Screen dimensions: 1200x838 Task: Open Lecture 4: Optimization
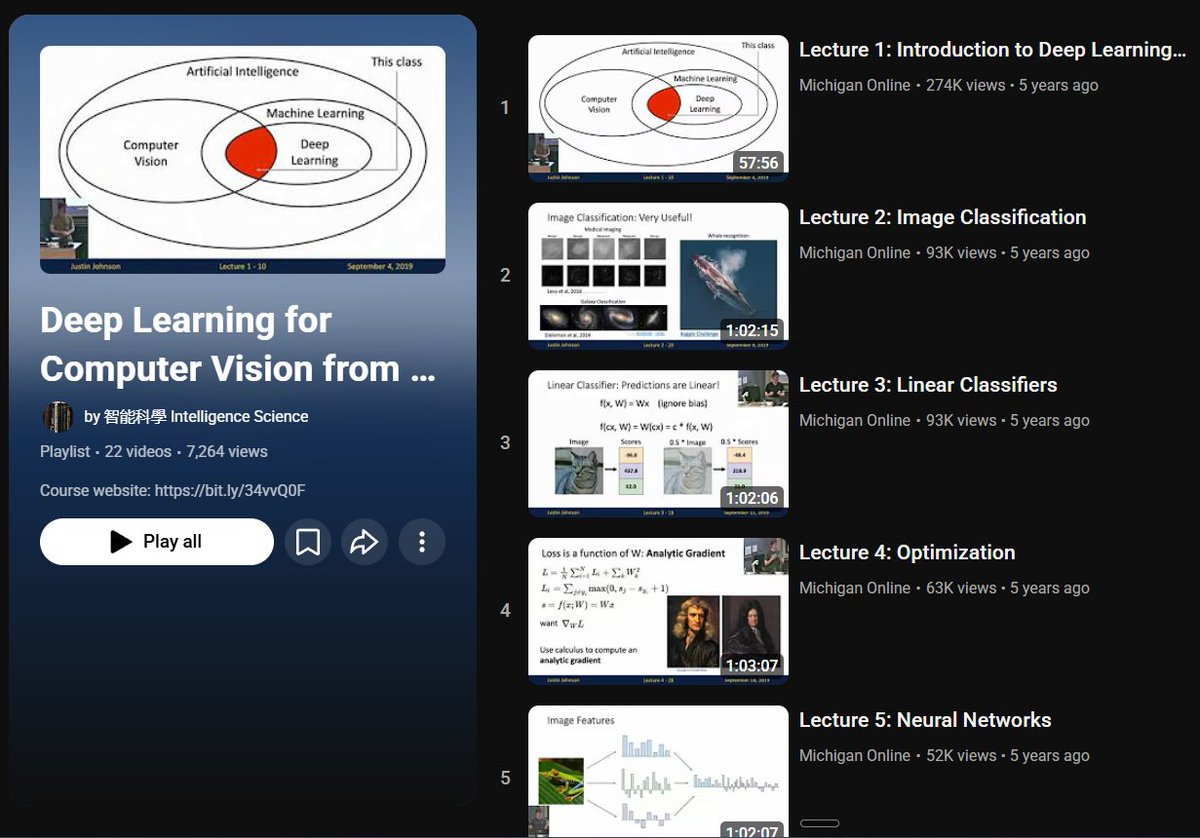907,552
